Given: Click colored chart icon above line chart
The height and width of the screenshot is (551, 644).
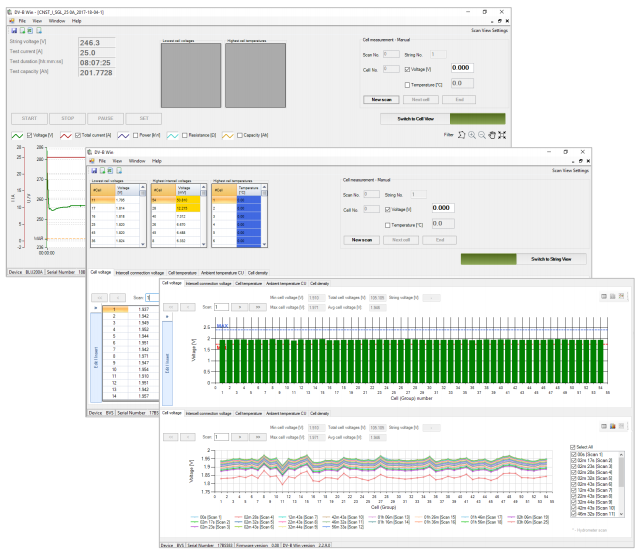Looking at the screenshot, I should (612, 427).
